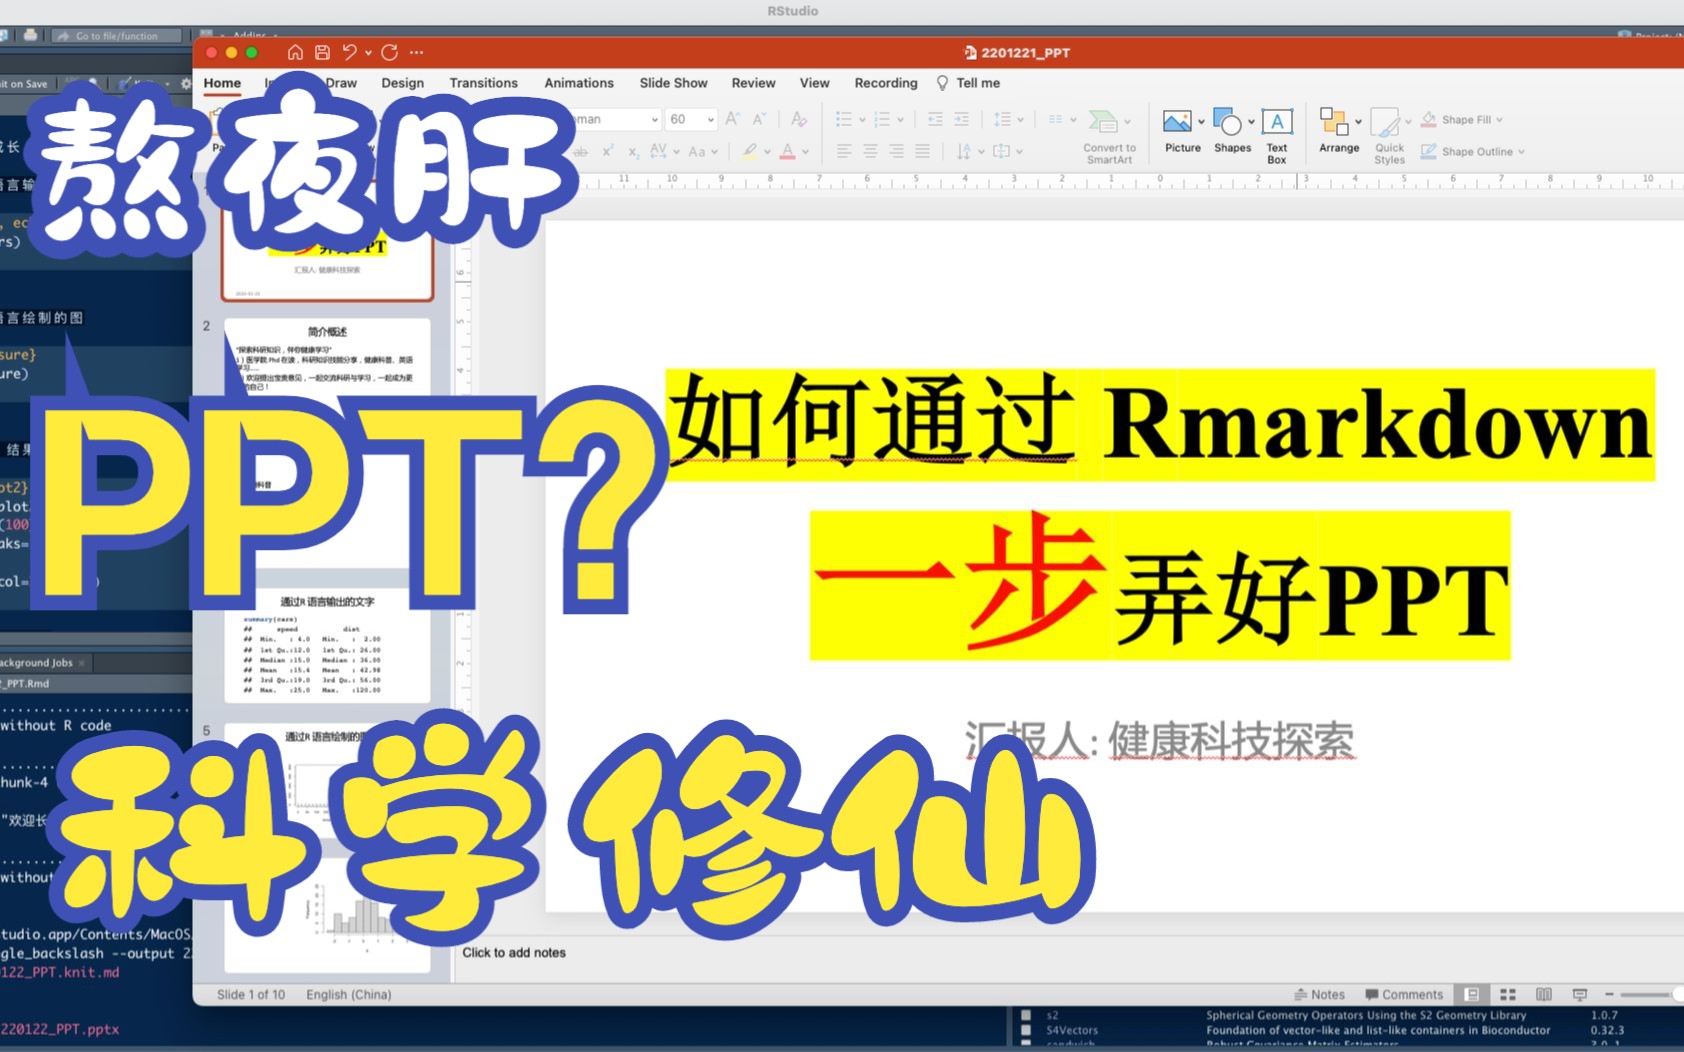The width and height of the screenshot is (1684, 1052).
Task: Open the Slide Show ribbon tab
Action: pos(673,83)
